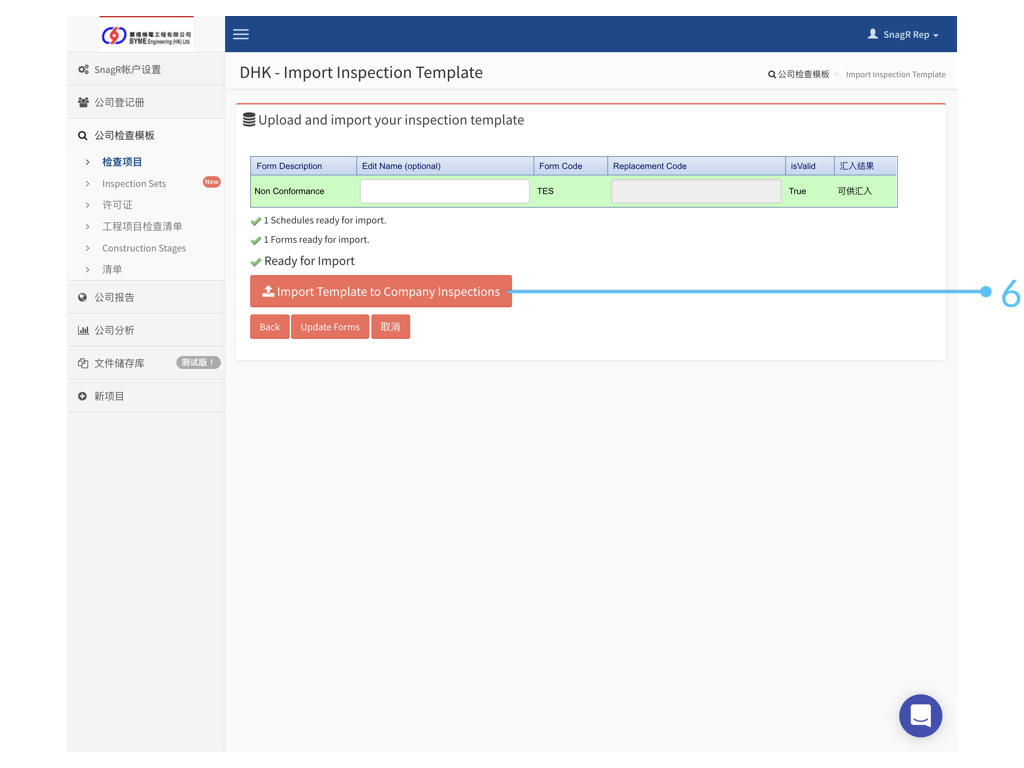Click the New badge on Inspection Sets

point(212,182)
